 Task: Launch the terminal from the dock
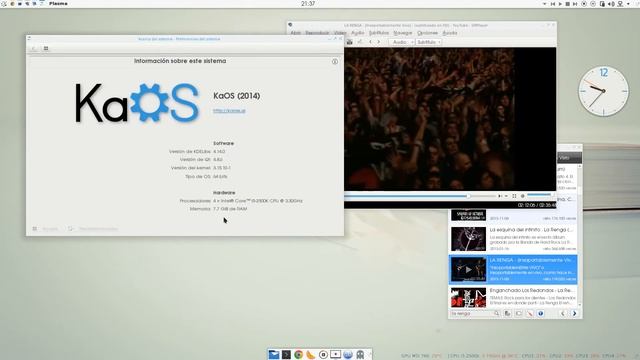[x=286, y=354]
